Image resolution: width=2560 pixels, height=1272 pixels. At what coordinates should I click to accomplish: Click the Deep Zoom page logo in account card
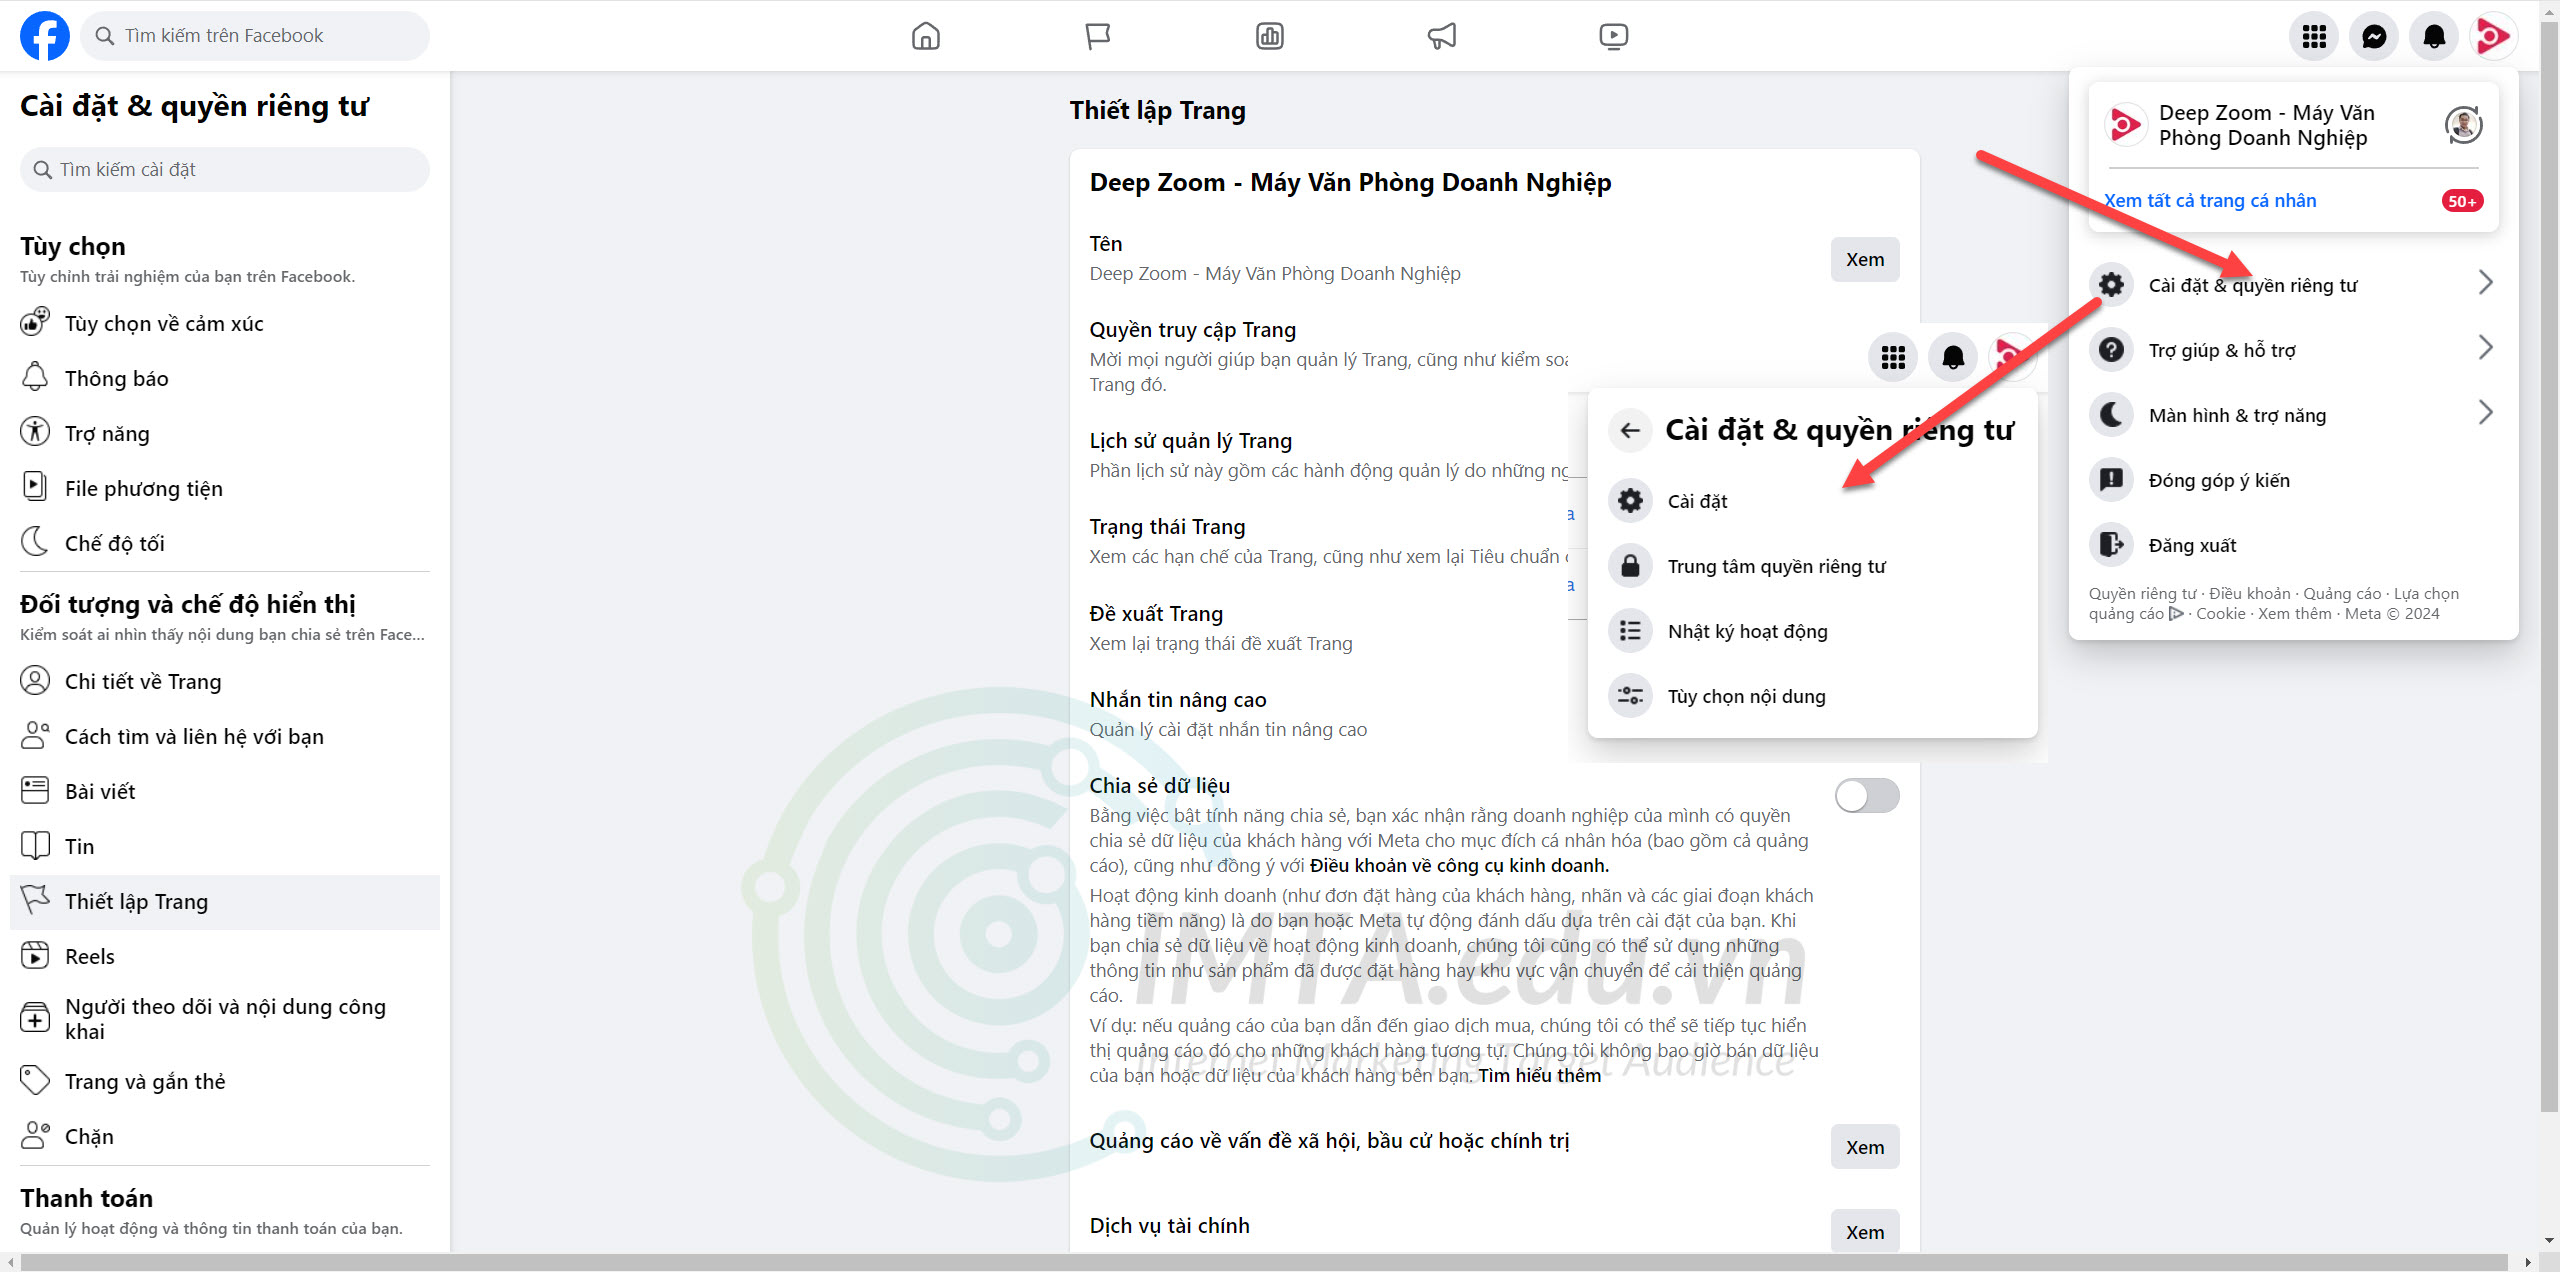(x=2124, y=125)
